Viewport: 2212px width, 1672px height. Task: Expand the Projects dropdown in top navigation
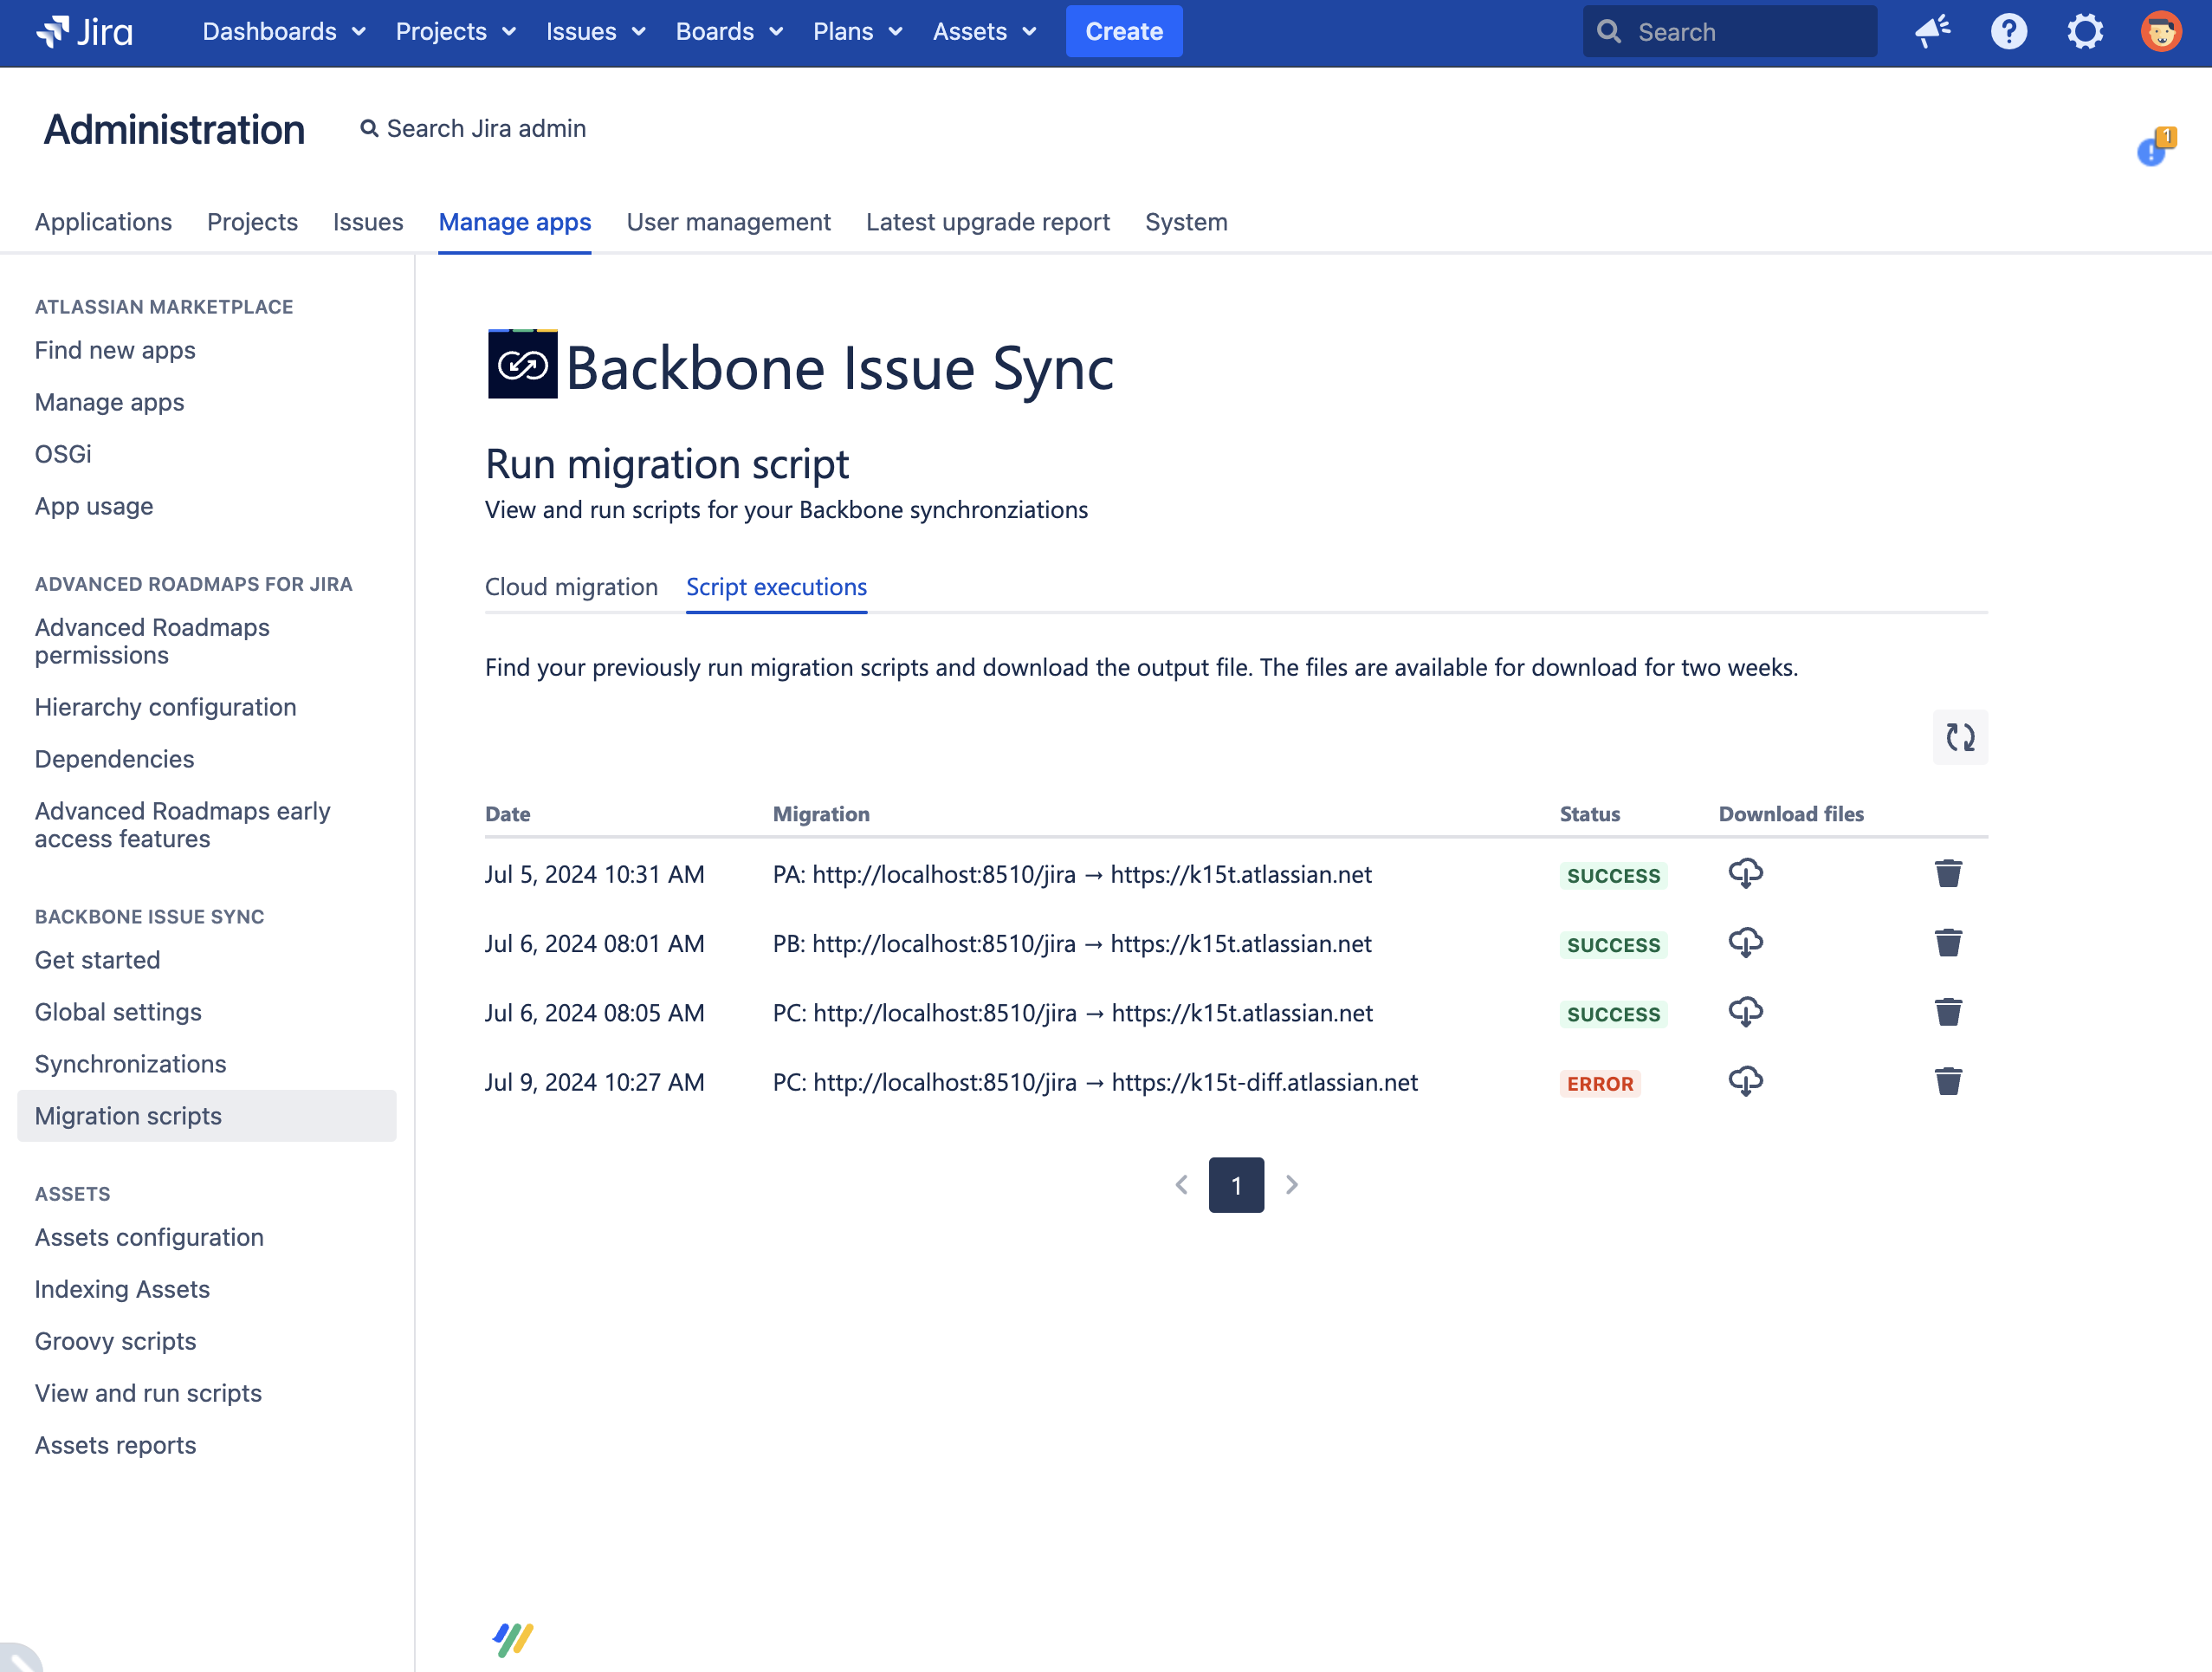tap(453, 29)
